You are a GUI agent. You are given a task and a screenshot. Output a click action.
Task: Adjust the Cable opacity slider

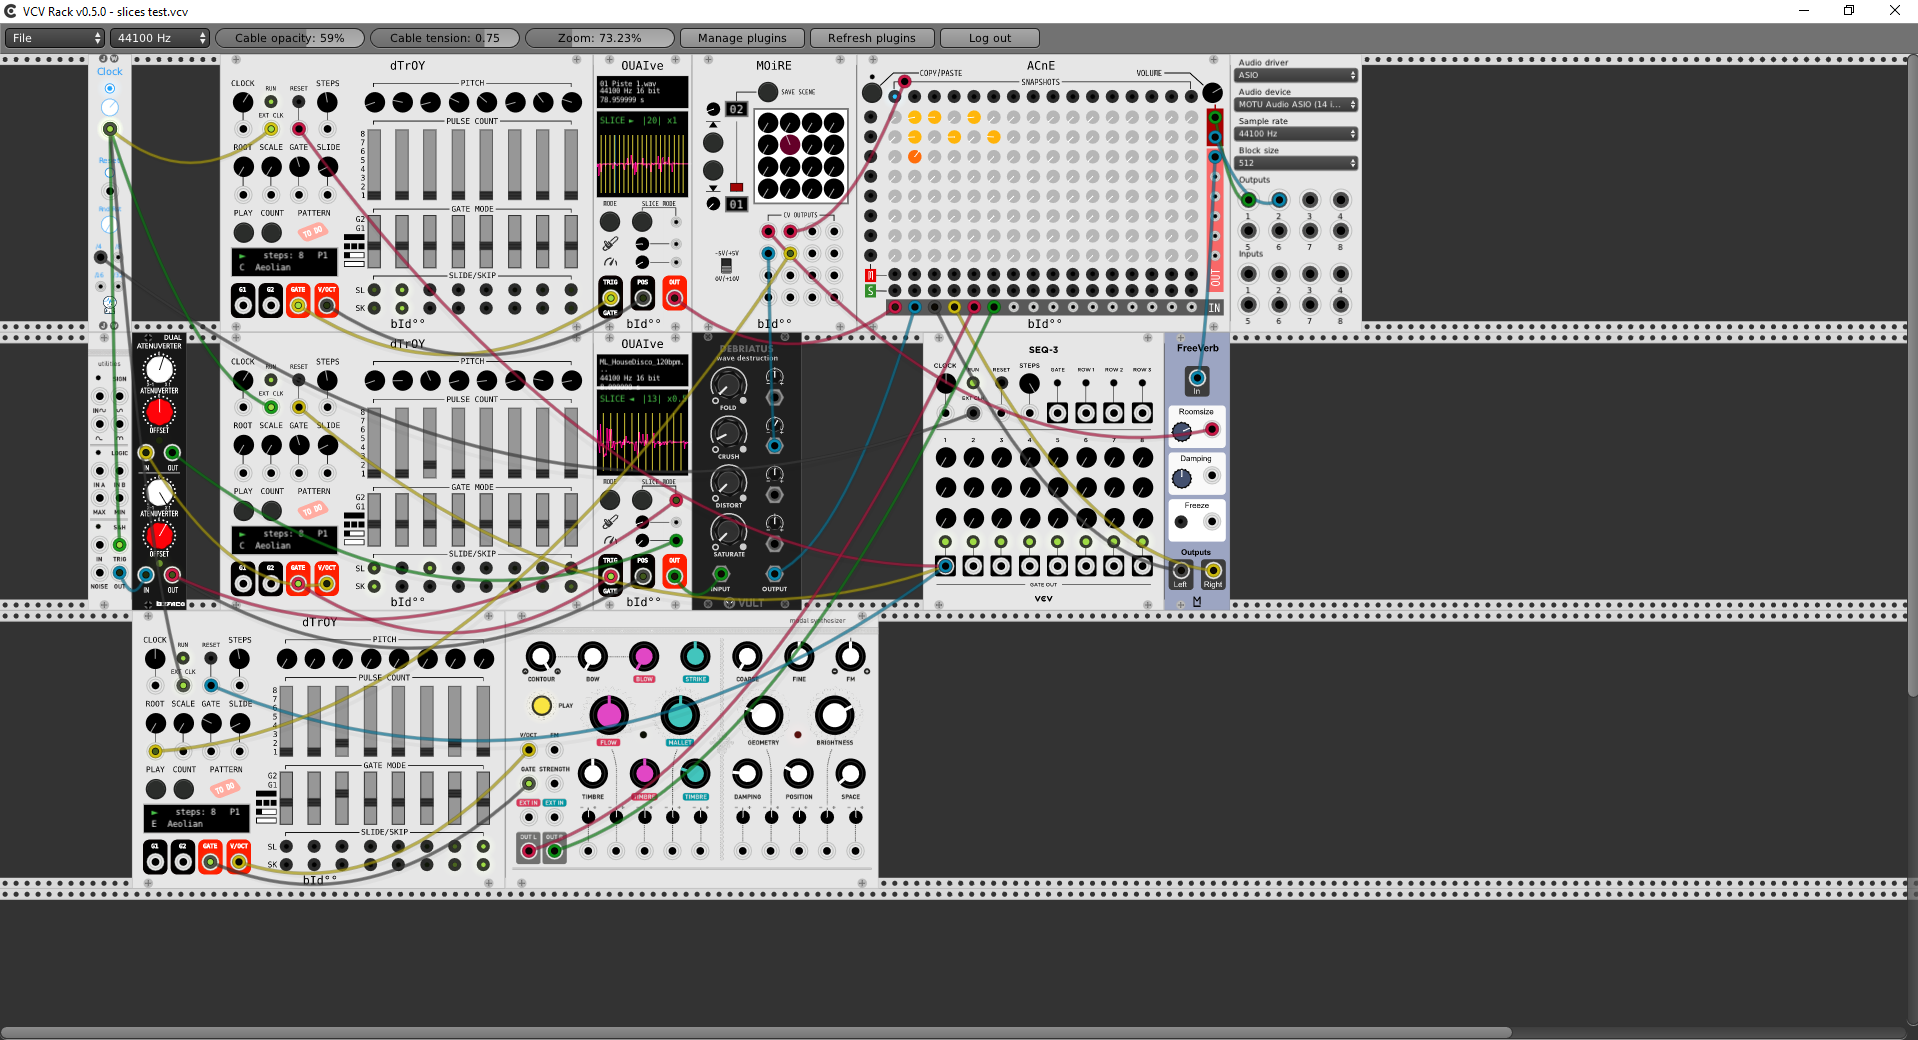pyautogui.click(x=289, y=38)
